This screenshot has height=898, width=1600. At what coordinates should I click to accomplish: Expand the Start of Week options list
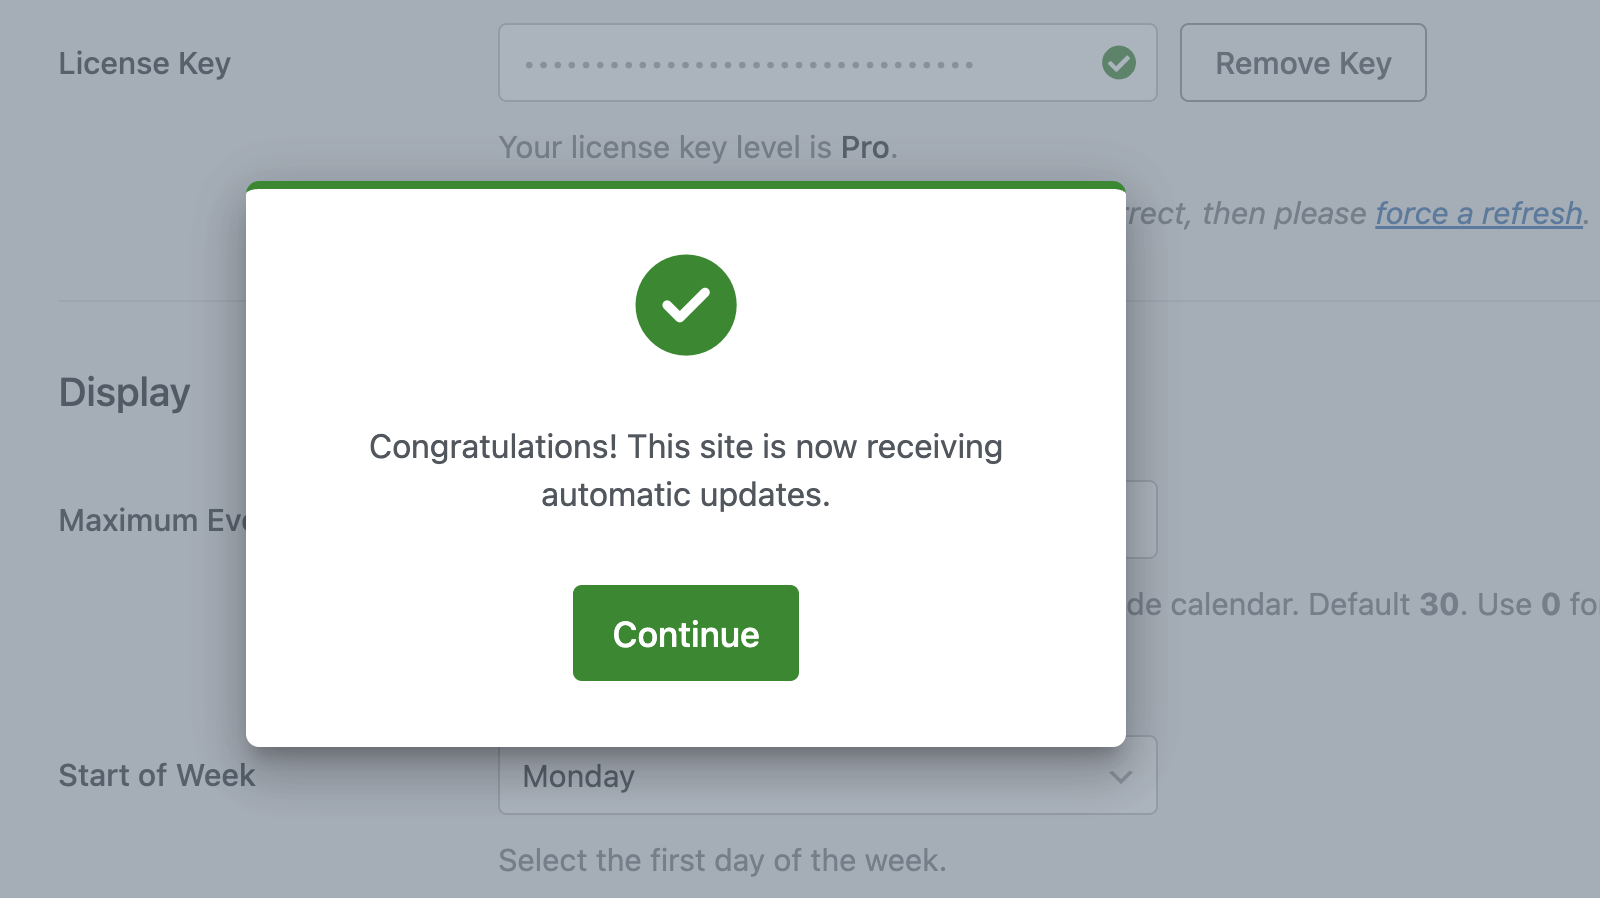point(826,776)
